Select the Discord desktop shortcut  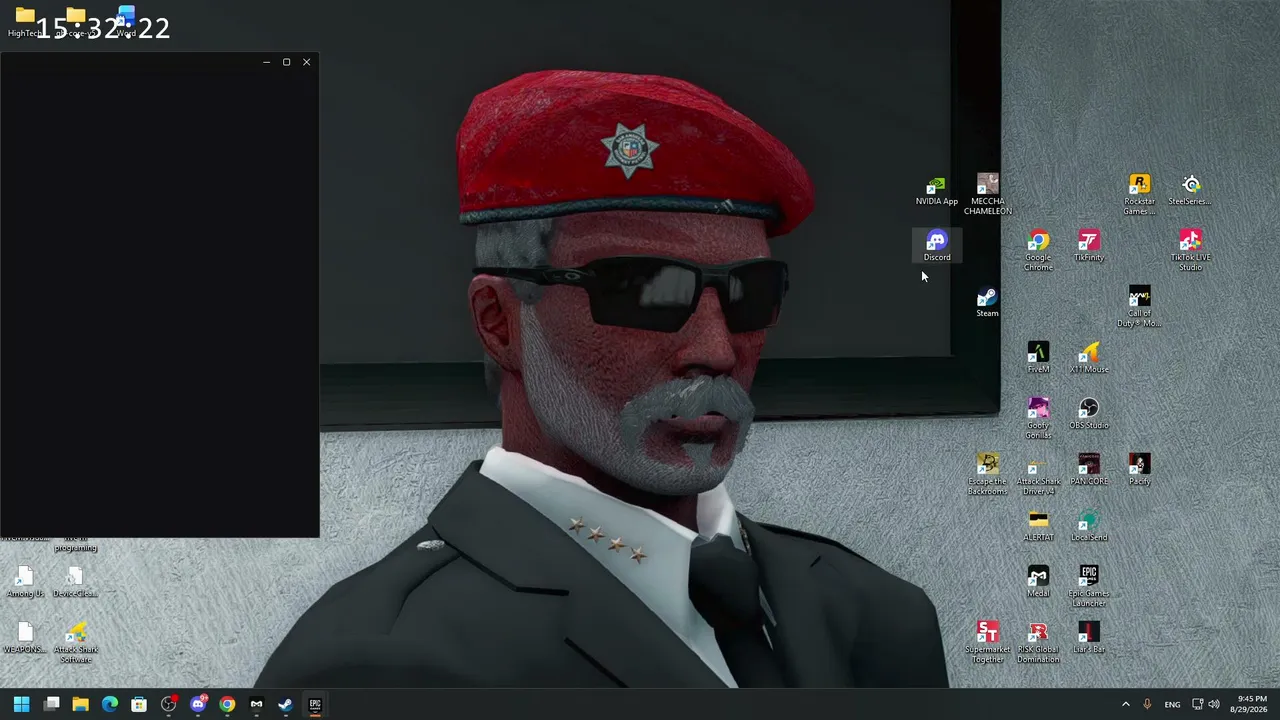(x=936, y=246)
